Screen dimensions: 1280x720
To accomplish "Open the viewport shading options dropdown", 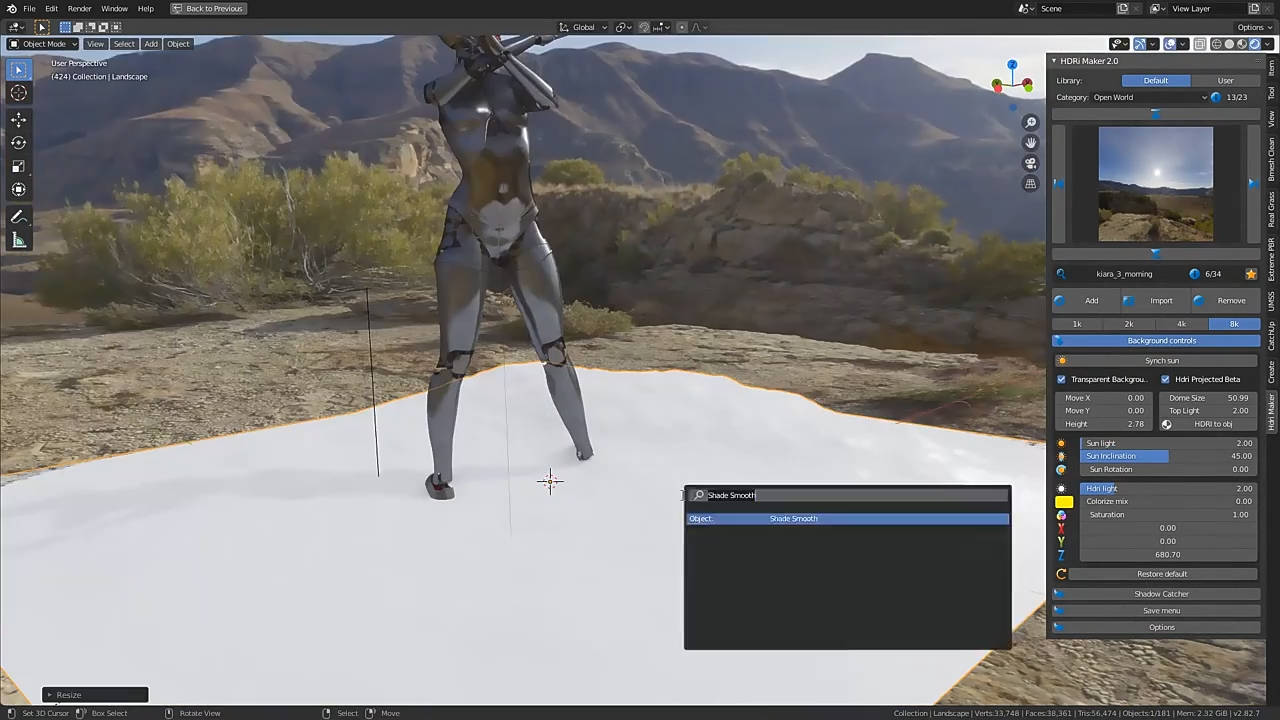I will 1267,44.
